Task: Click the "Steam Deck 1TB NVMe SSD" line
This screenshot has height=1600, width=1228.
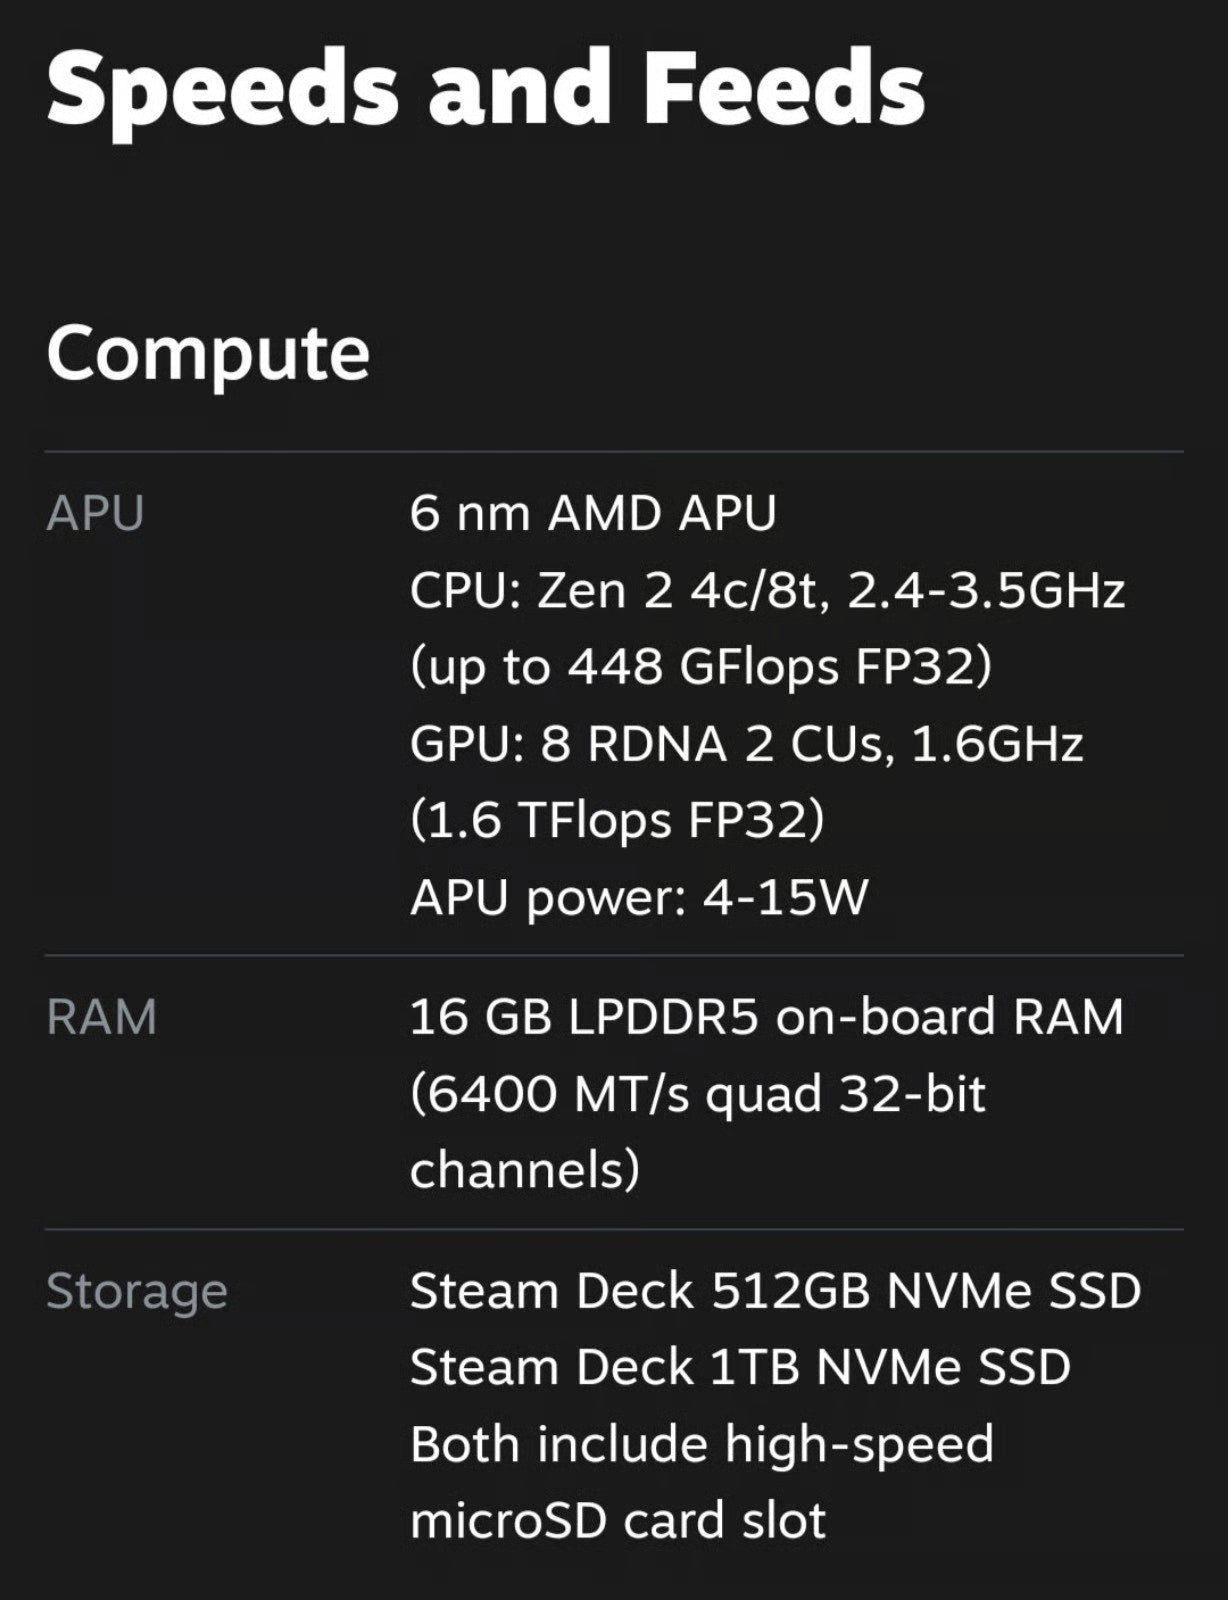Action: [x=740, y=1367]
